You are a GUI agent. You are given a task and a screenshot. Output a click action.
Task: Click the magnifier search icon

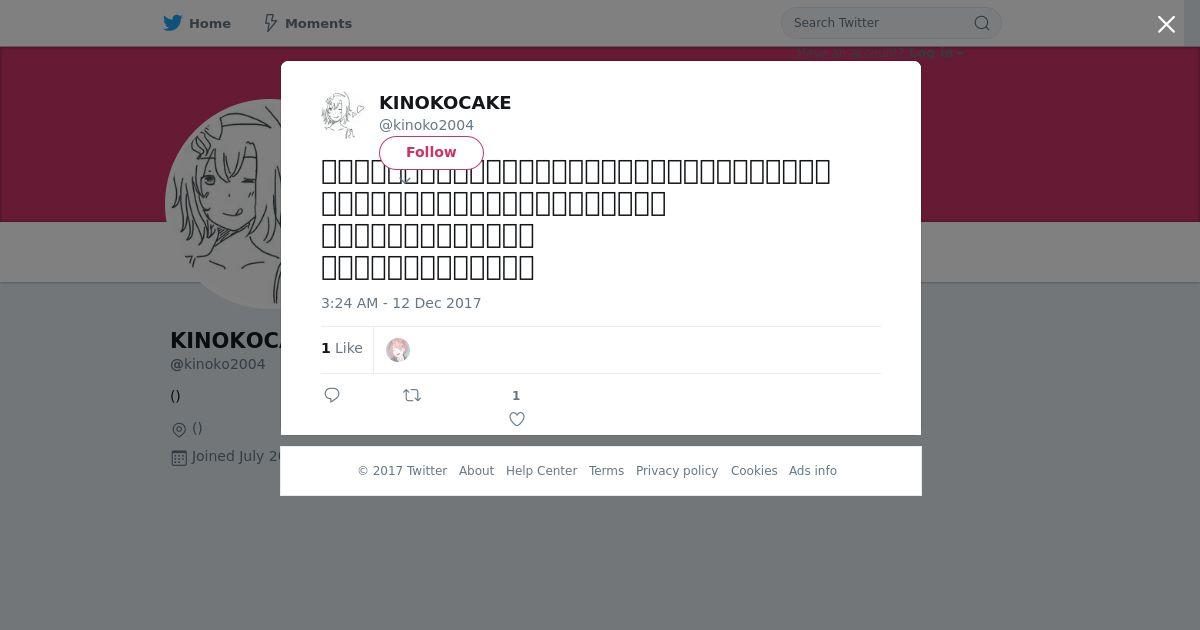982,23
